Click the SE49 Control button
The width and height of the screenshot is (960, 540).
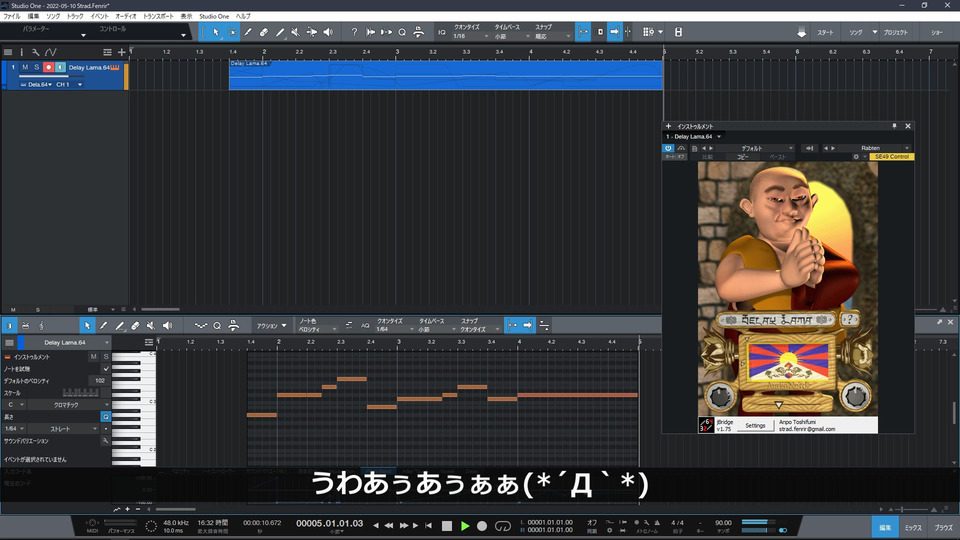coord(891,157)
